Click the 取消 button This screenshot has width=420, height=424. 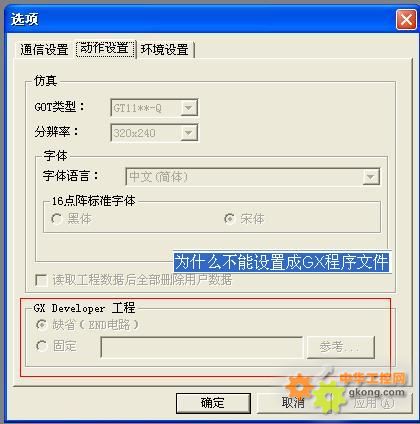[293, 403]
